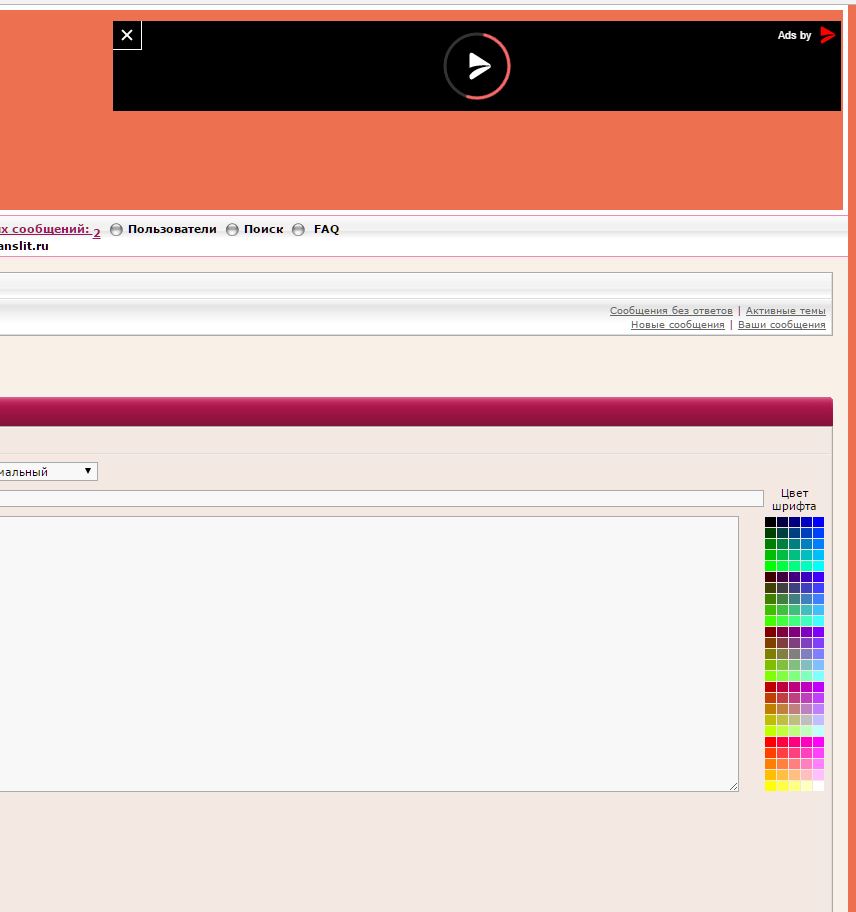
Task: Open the font size dropdown
Action: (48, 471)
